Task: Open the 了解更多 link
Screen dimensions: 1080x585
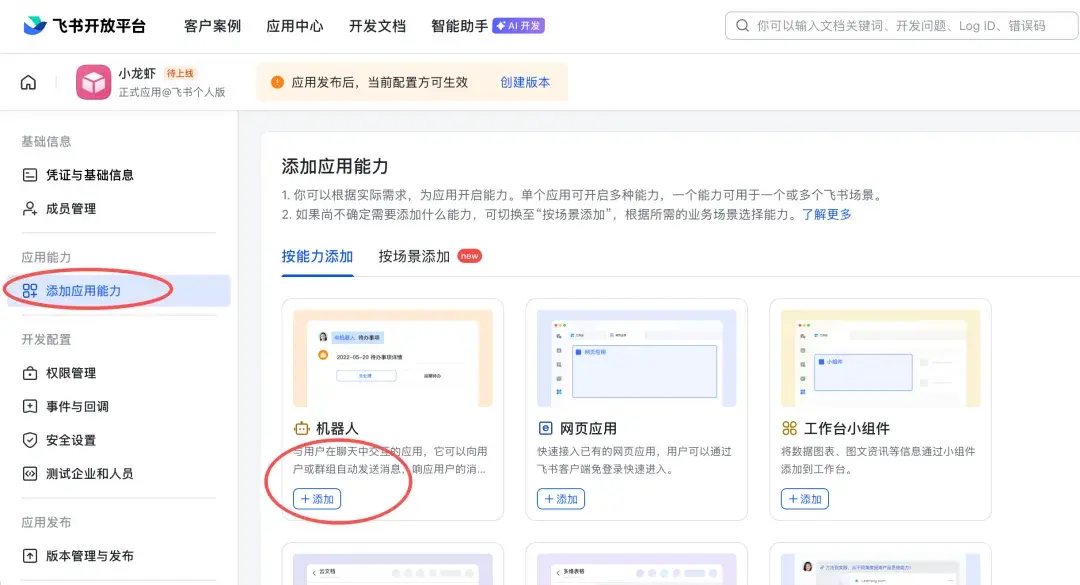Action: (x=827, y=214)
